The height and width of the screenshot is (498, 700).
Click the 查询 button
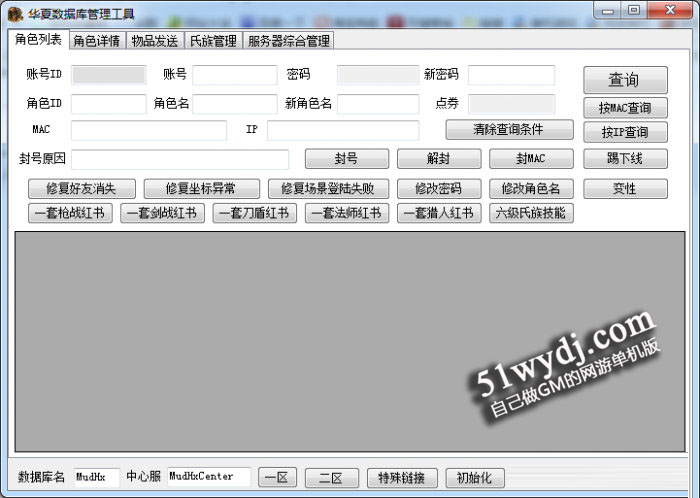click(625, 80)
